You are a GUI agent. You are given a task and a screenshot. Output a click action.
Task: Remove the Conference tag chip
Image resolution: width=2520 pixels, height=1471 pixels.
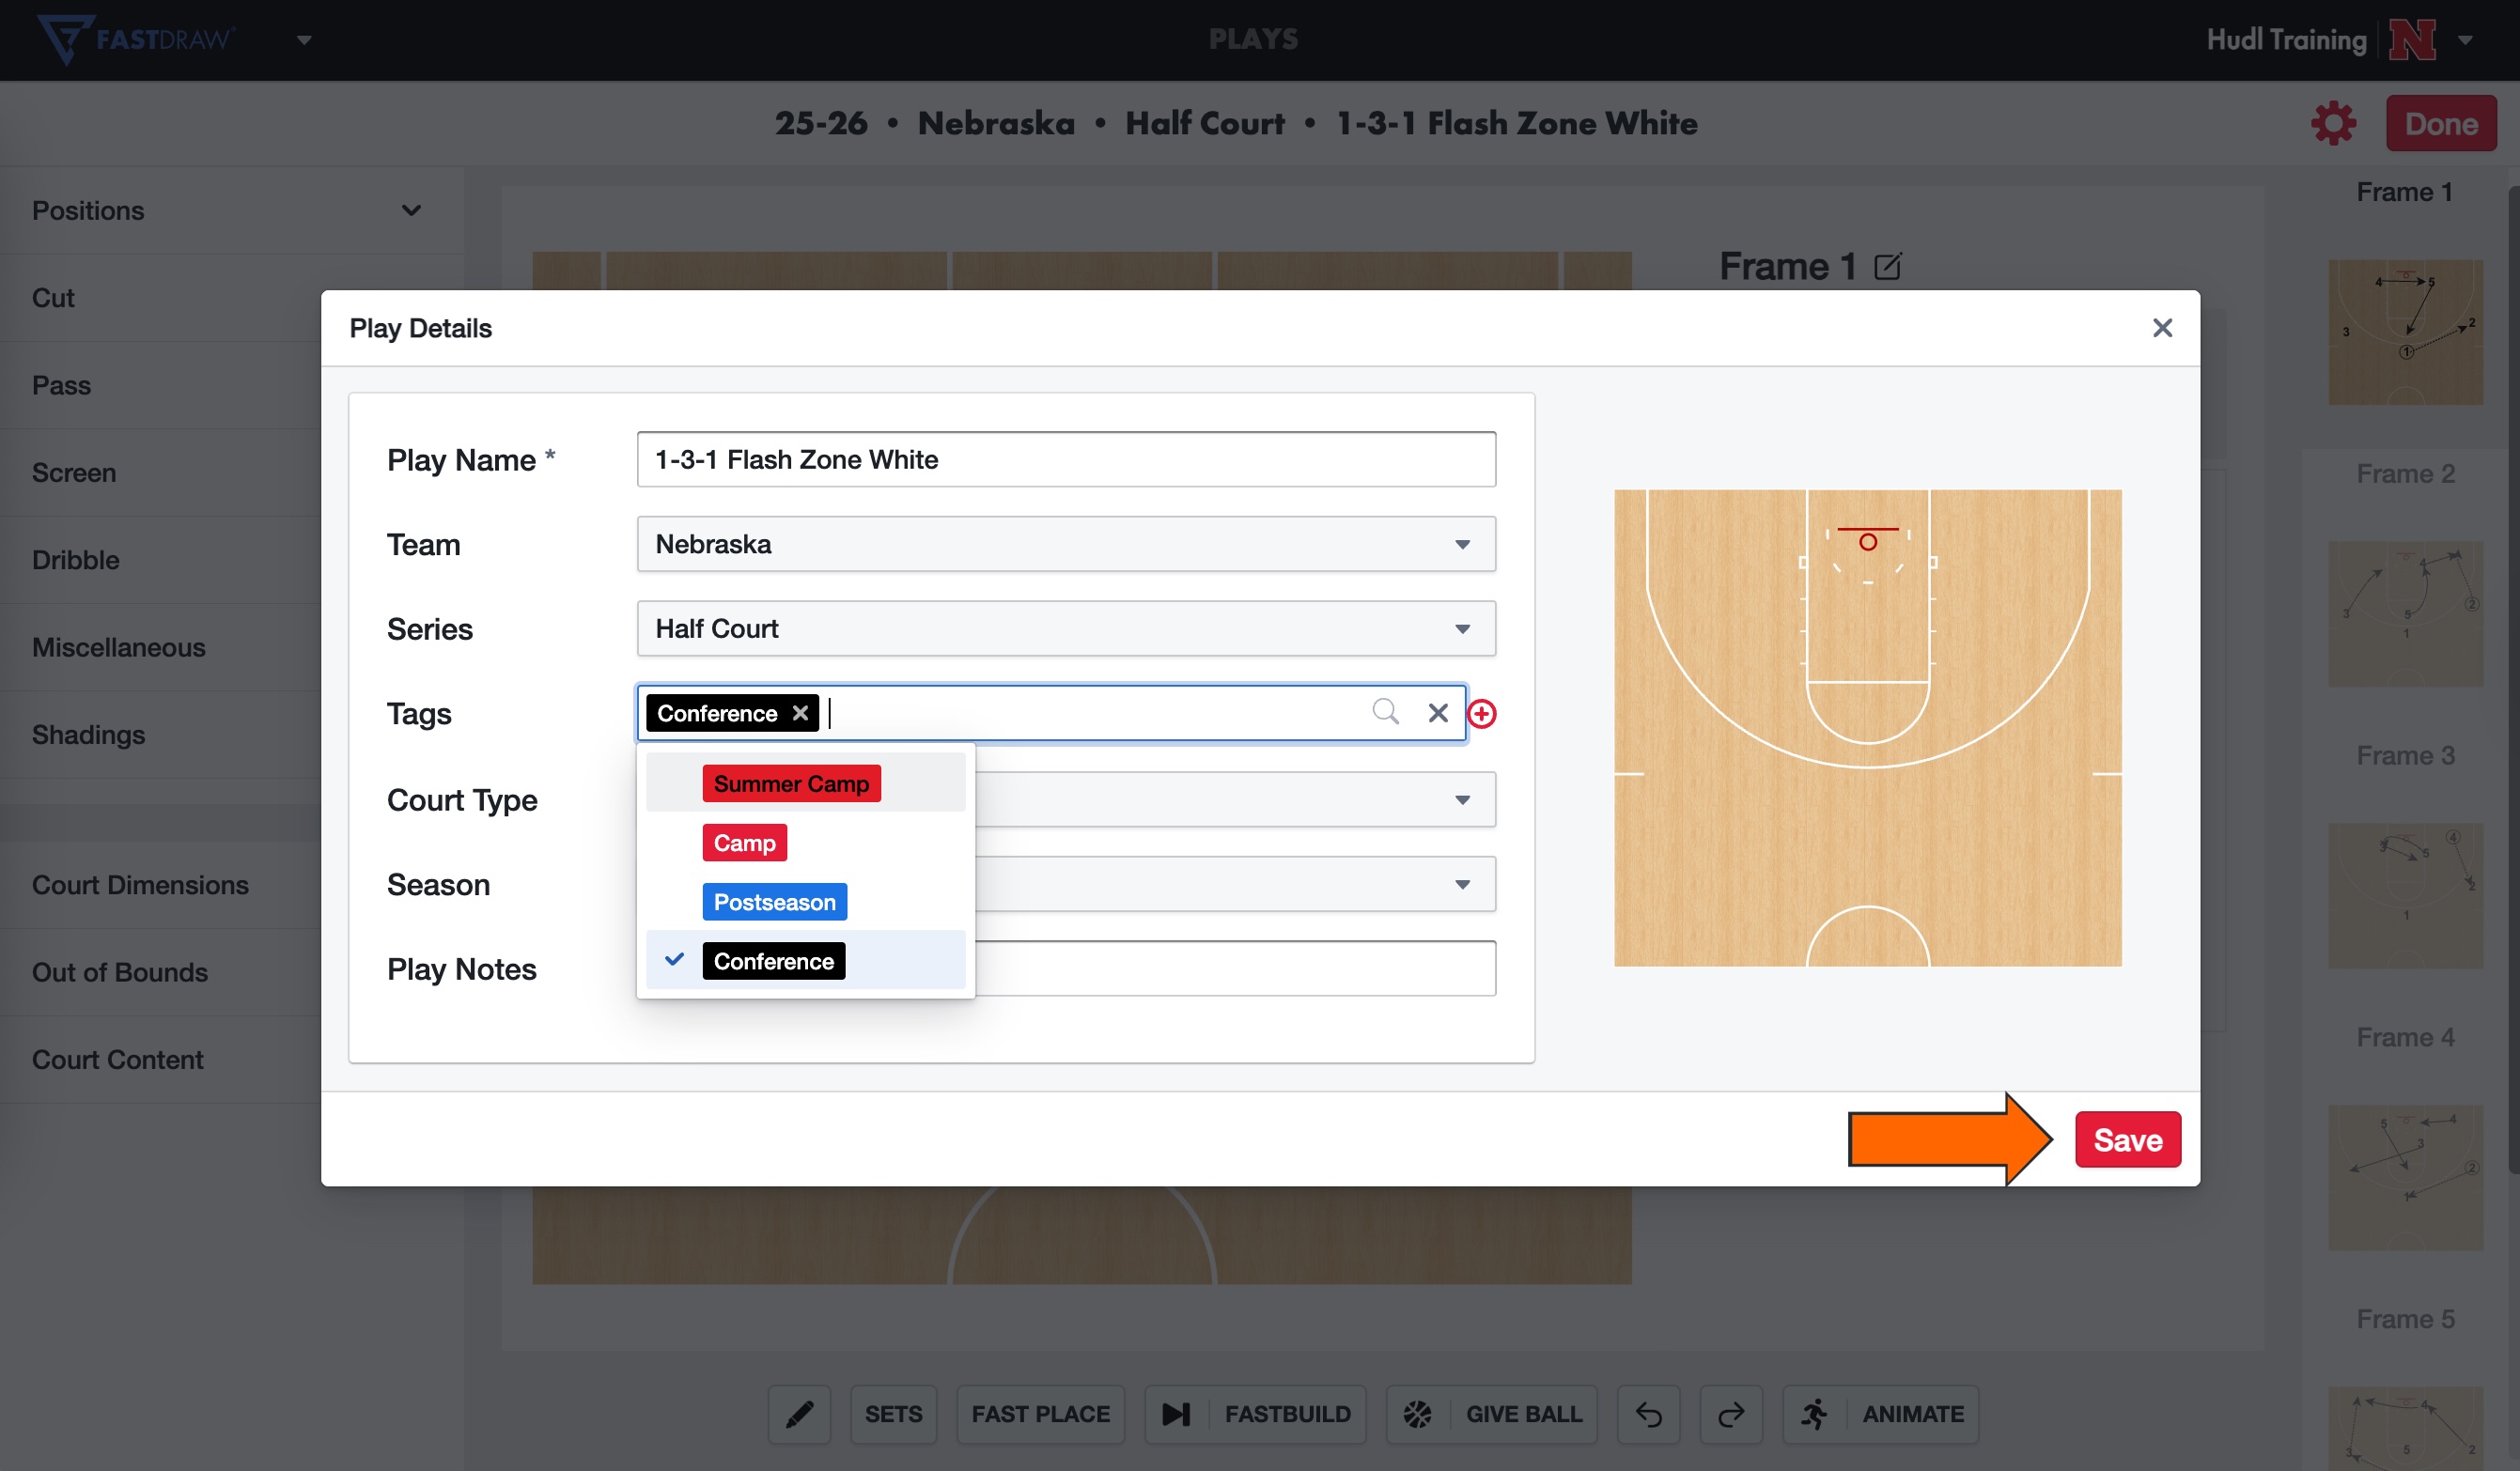pyautogui.click(x=800, y=713)
